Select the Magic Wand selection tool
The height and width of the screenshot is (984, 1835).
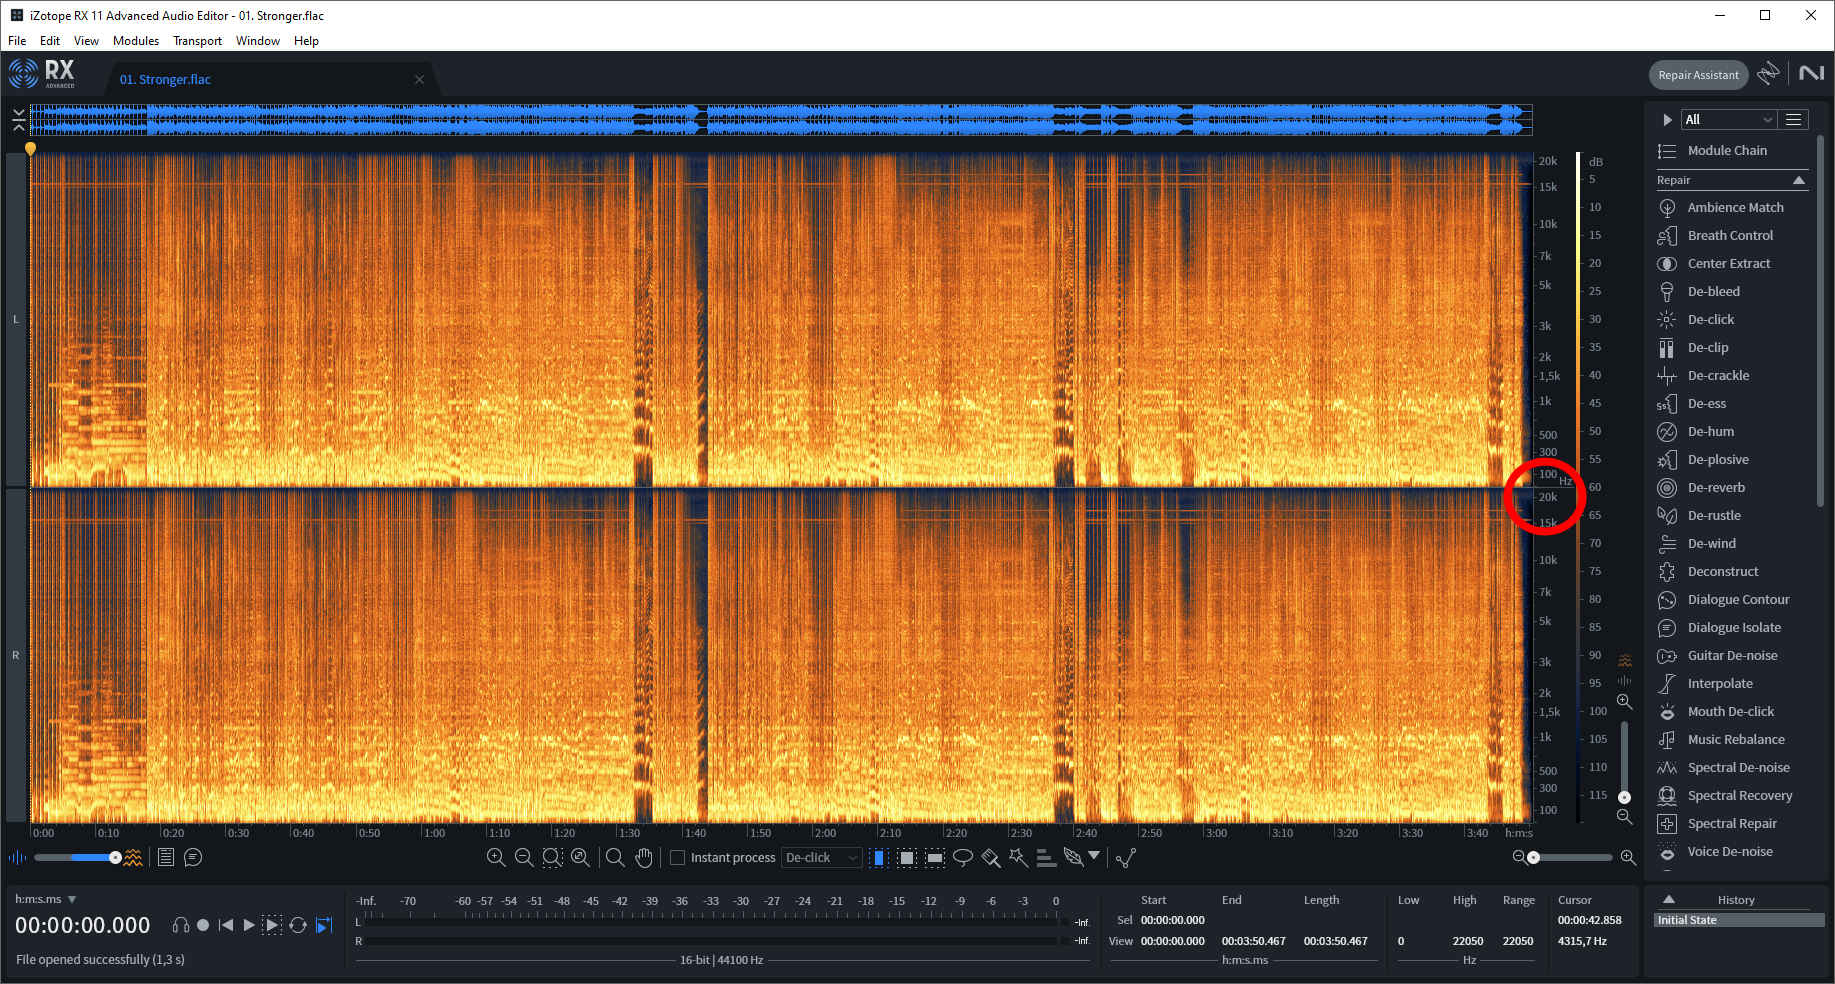(1018, 858)
